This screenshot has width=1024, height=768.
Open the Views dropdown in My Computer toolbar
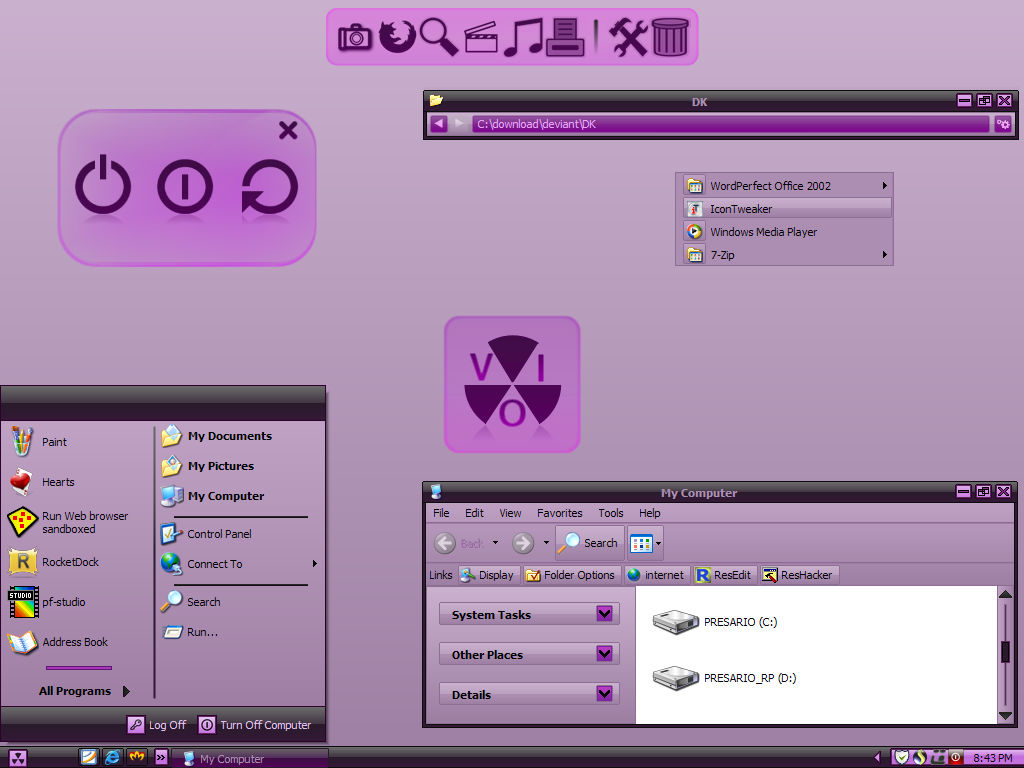(644, 543)
